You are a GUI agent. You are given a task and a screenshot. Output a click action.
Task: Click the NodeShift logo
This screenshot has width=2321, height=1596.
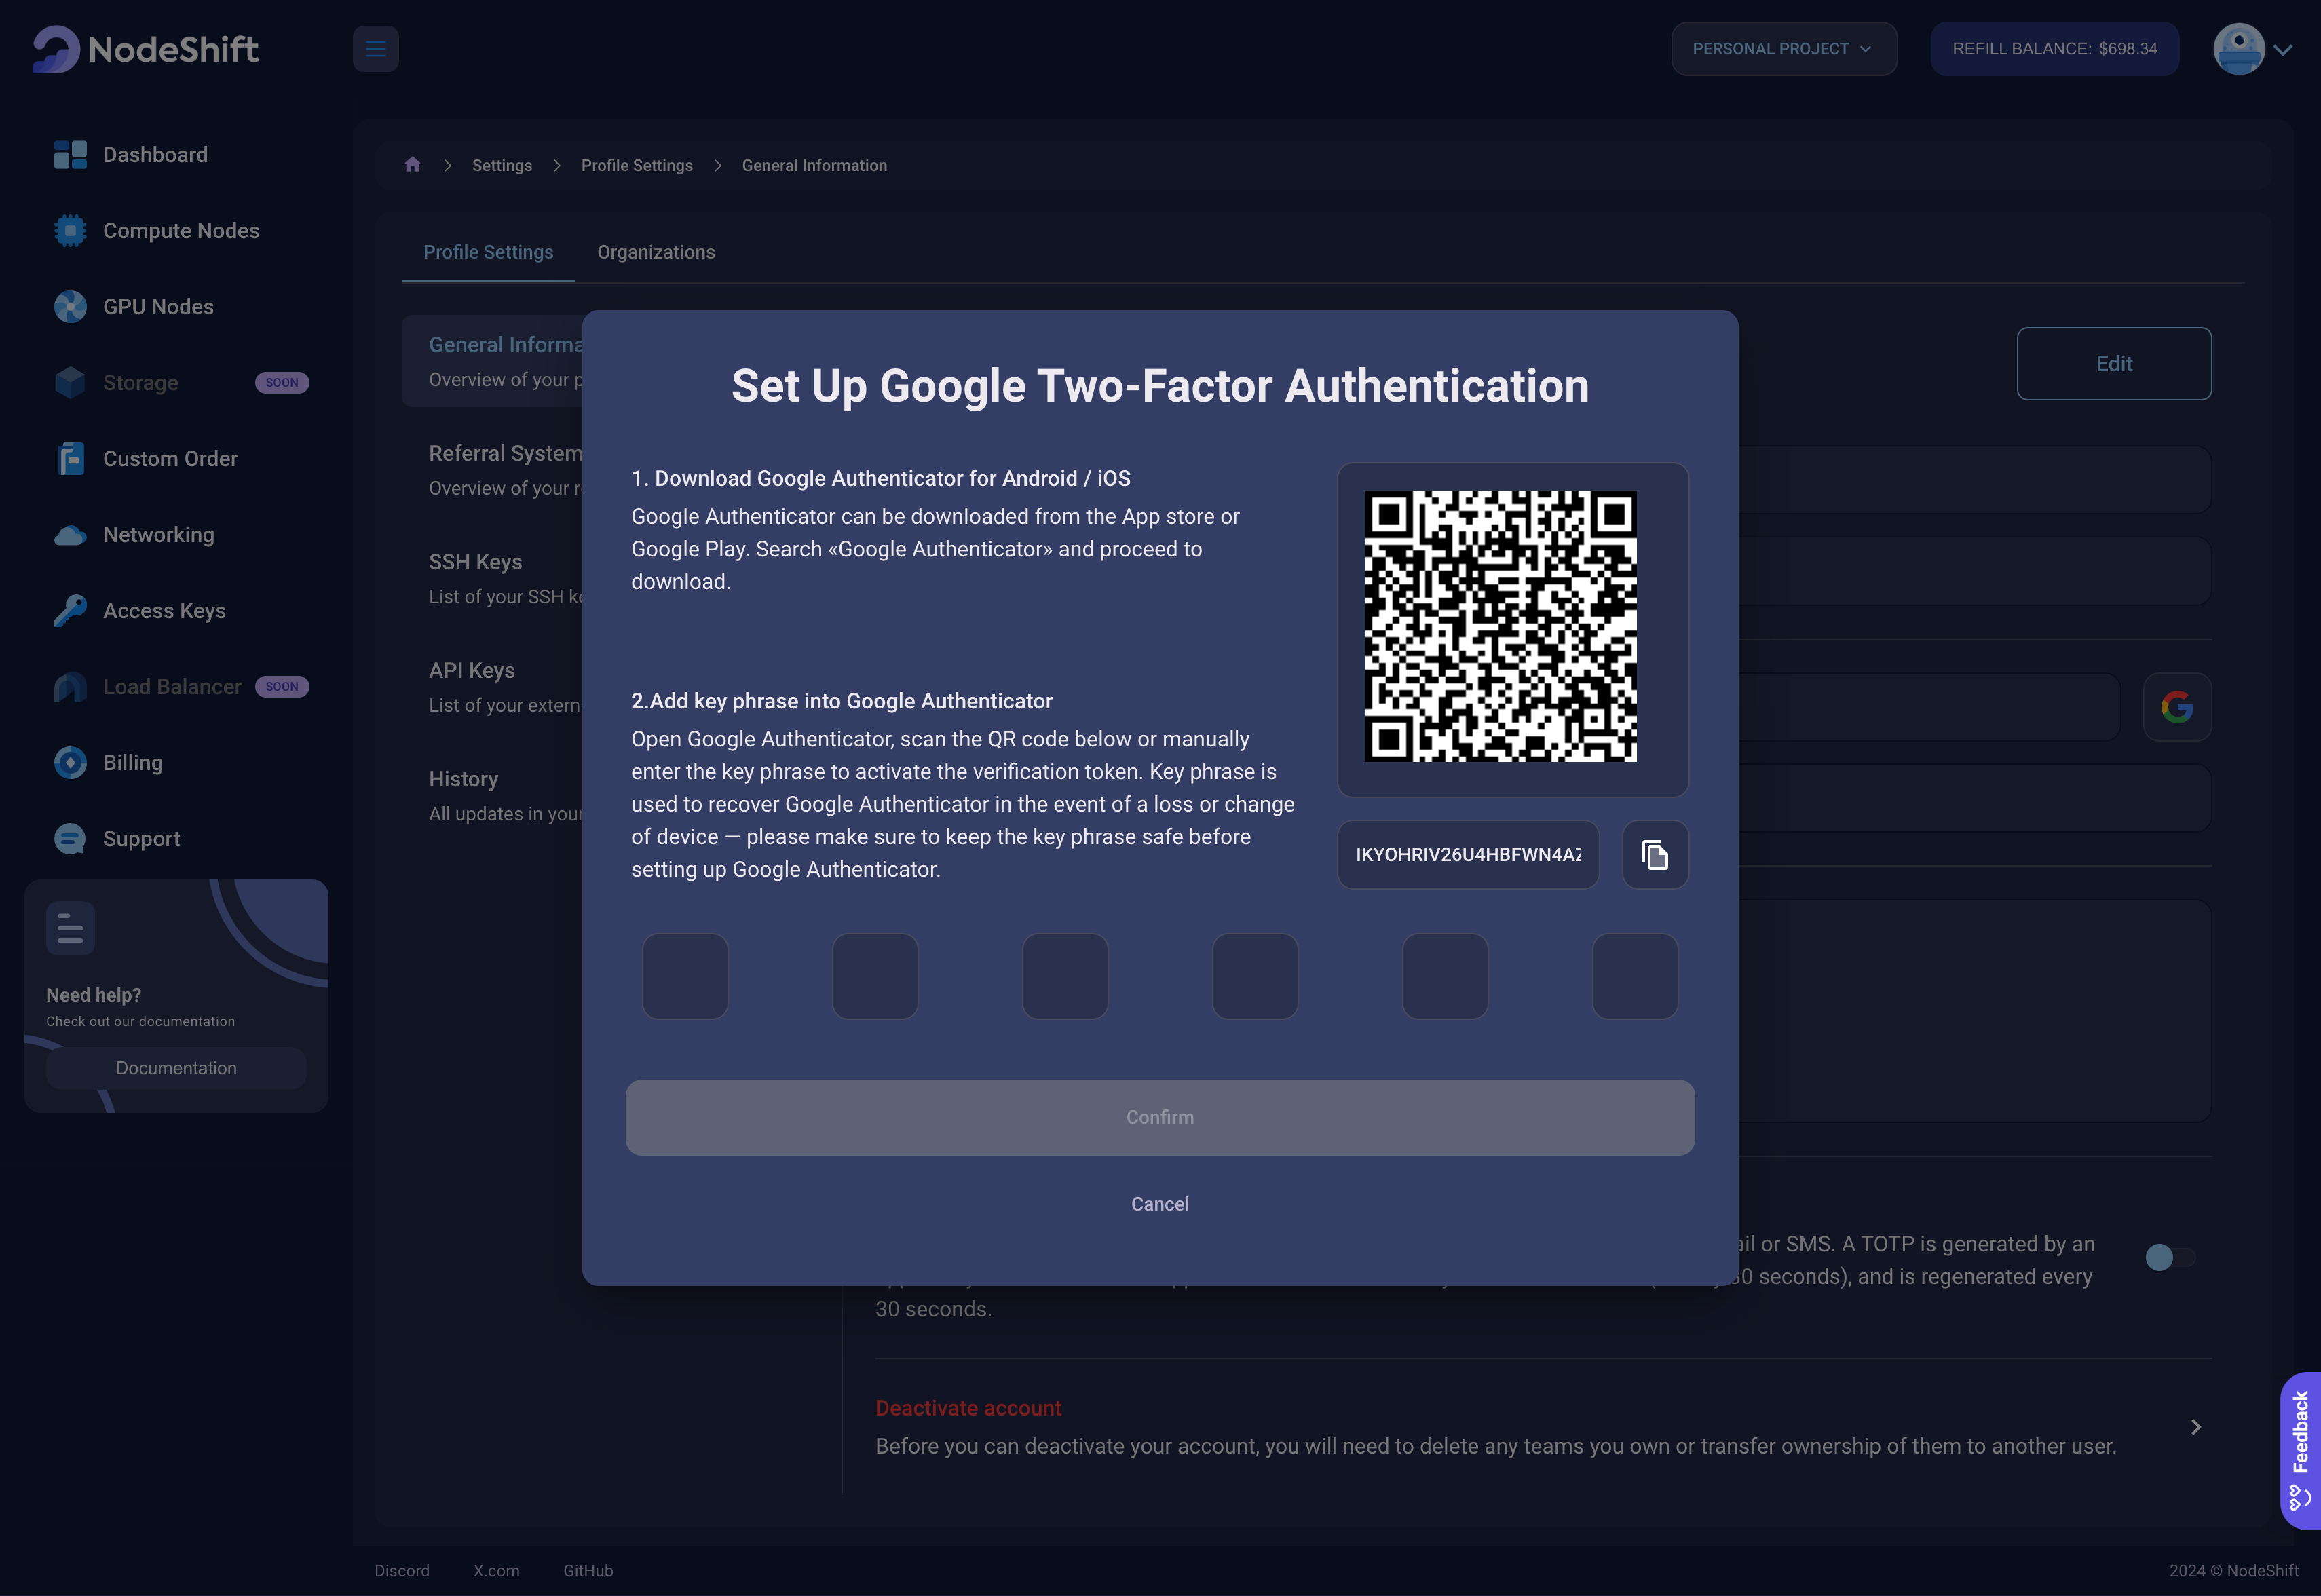(145, 49)
